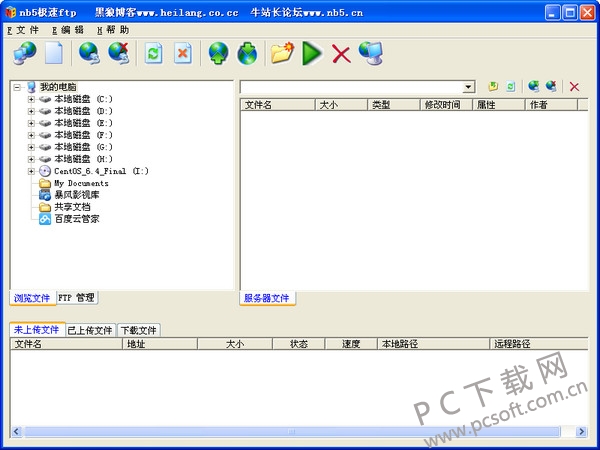Click the small refresh icon in server toolbar

(511, 86)
